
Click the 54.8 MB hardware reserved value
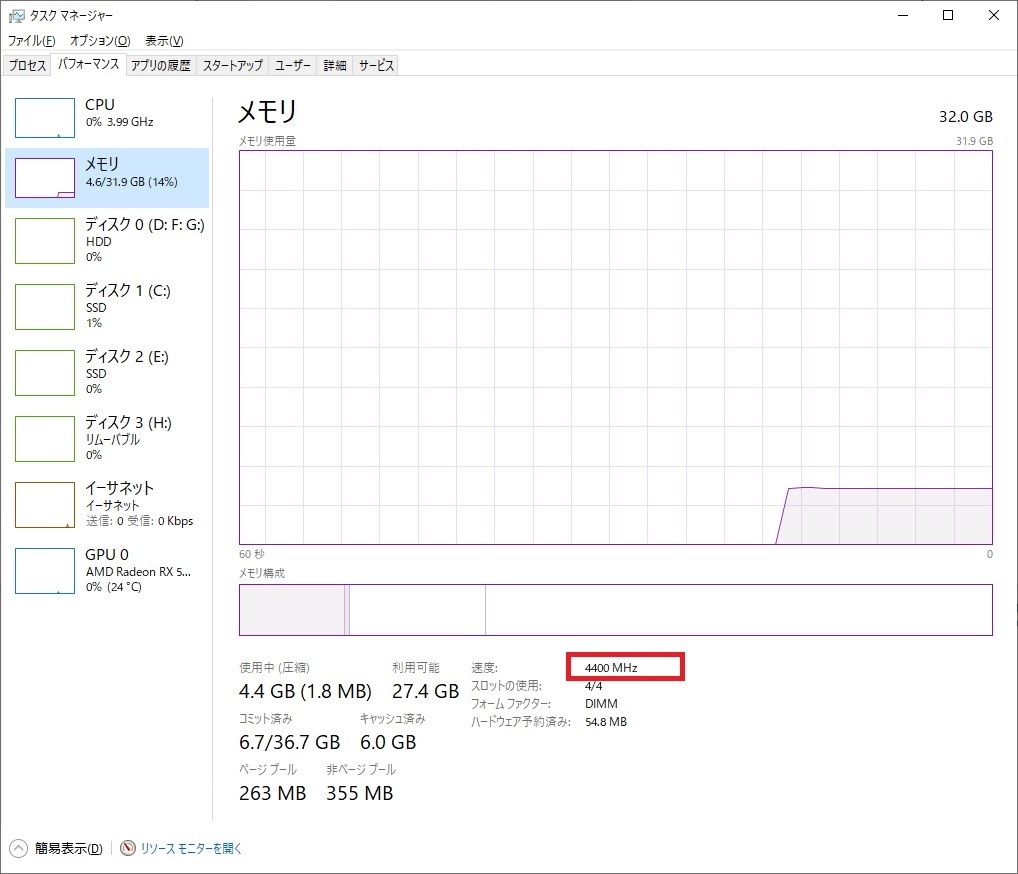606,722
